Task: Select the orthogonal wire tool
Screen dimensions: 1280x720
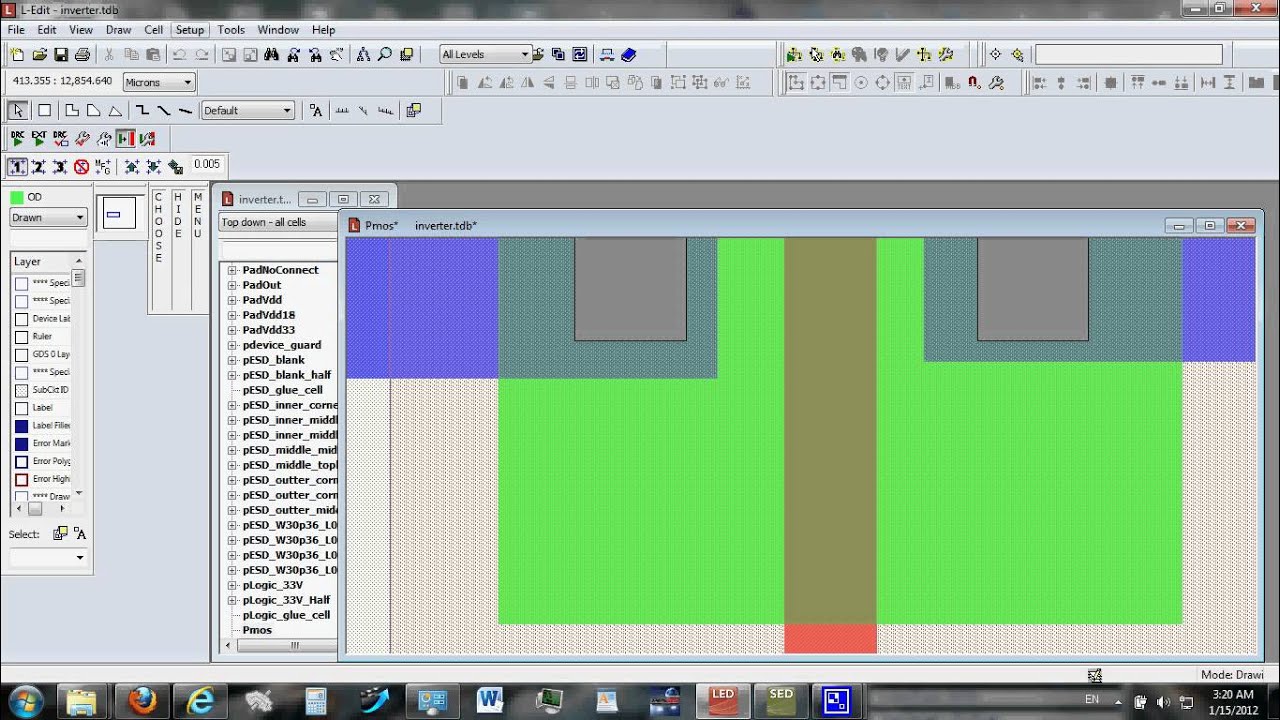Action: pos(142,110)
